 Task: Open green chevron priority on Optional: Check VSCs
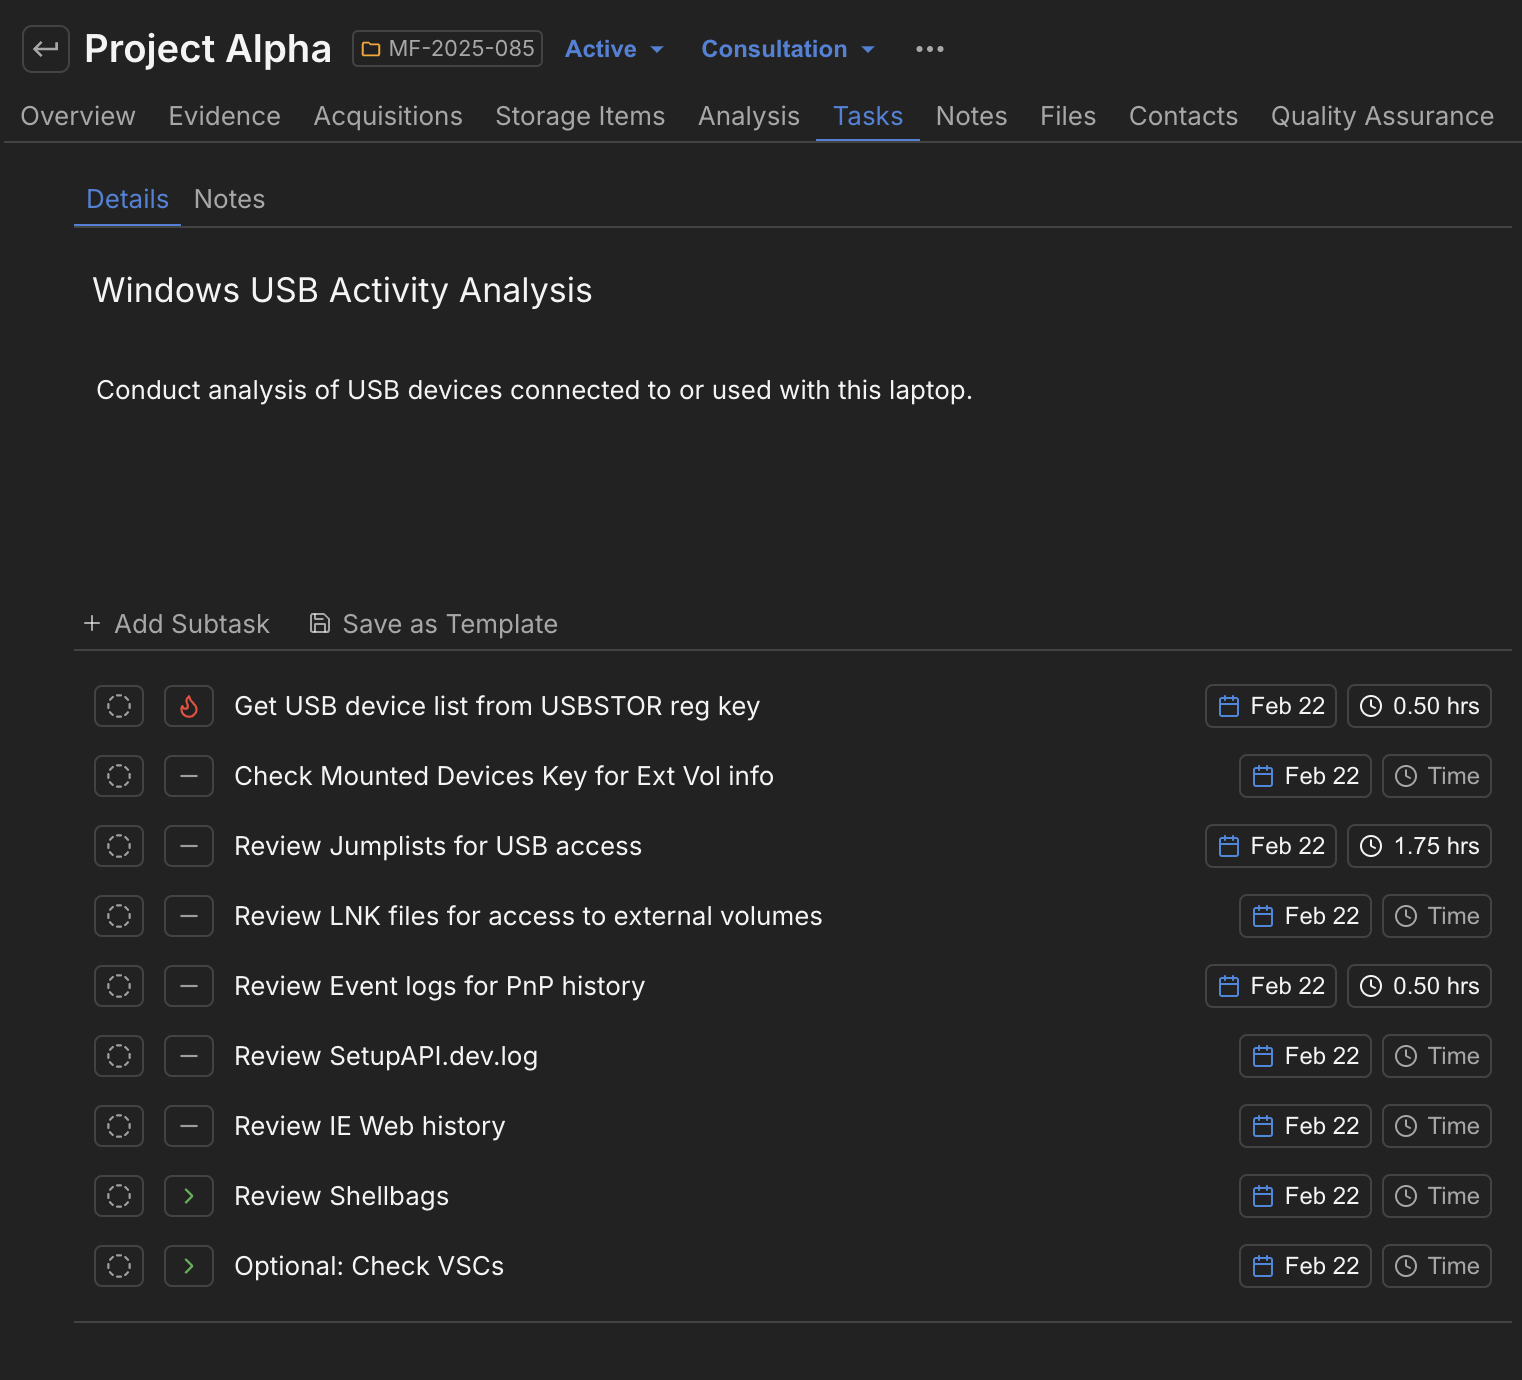coord(189,1266)
